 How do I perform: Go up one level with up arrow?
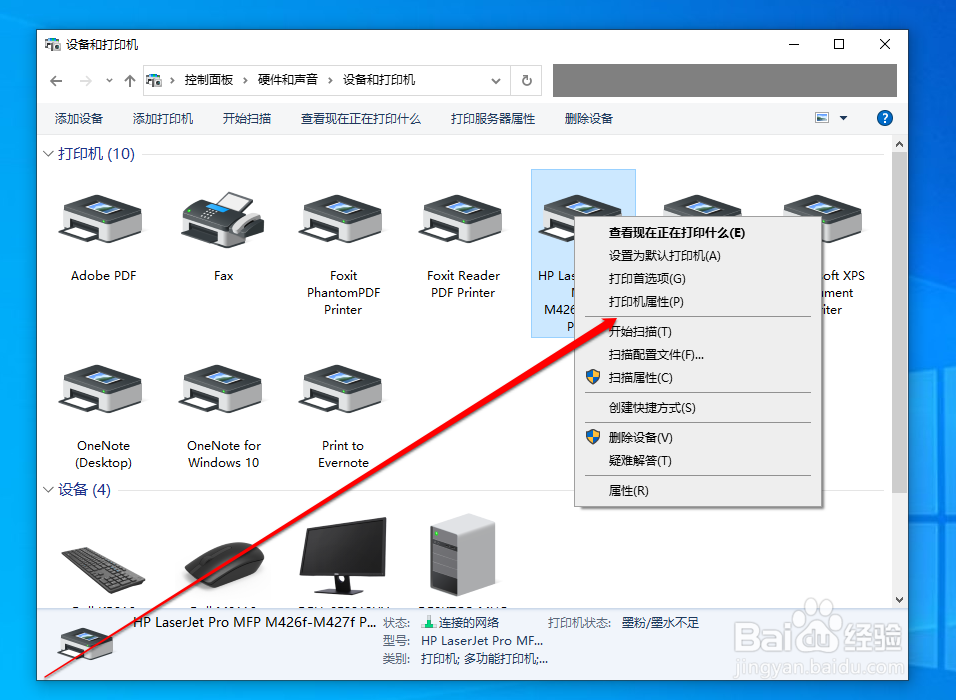pos(130,80)
